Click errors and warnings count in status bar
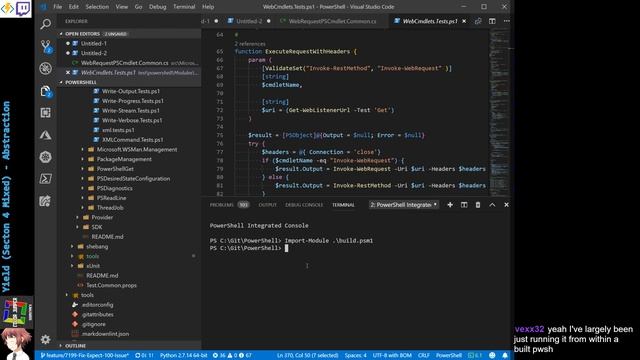This screenshot has height=360, width=640. tap(232, 356)
